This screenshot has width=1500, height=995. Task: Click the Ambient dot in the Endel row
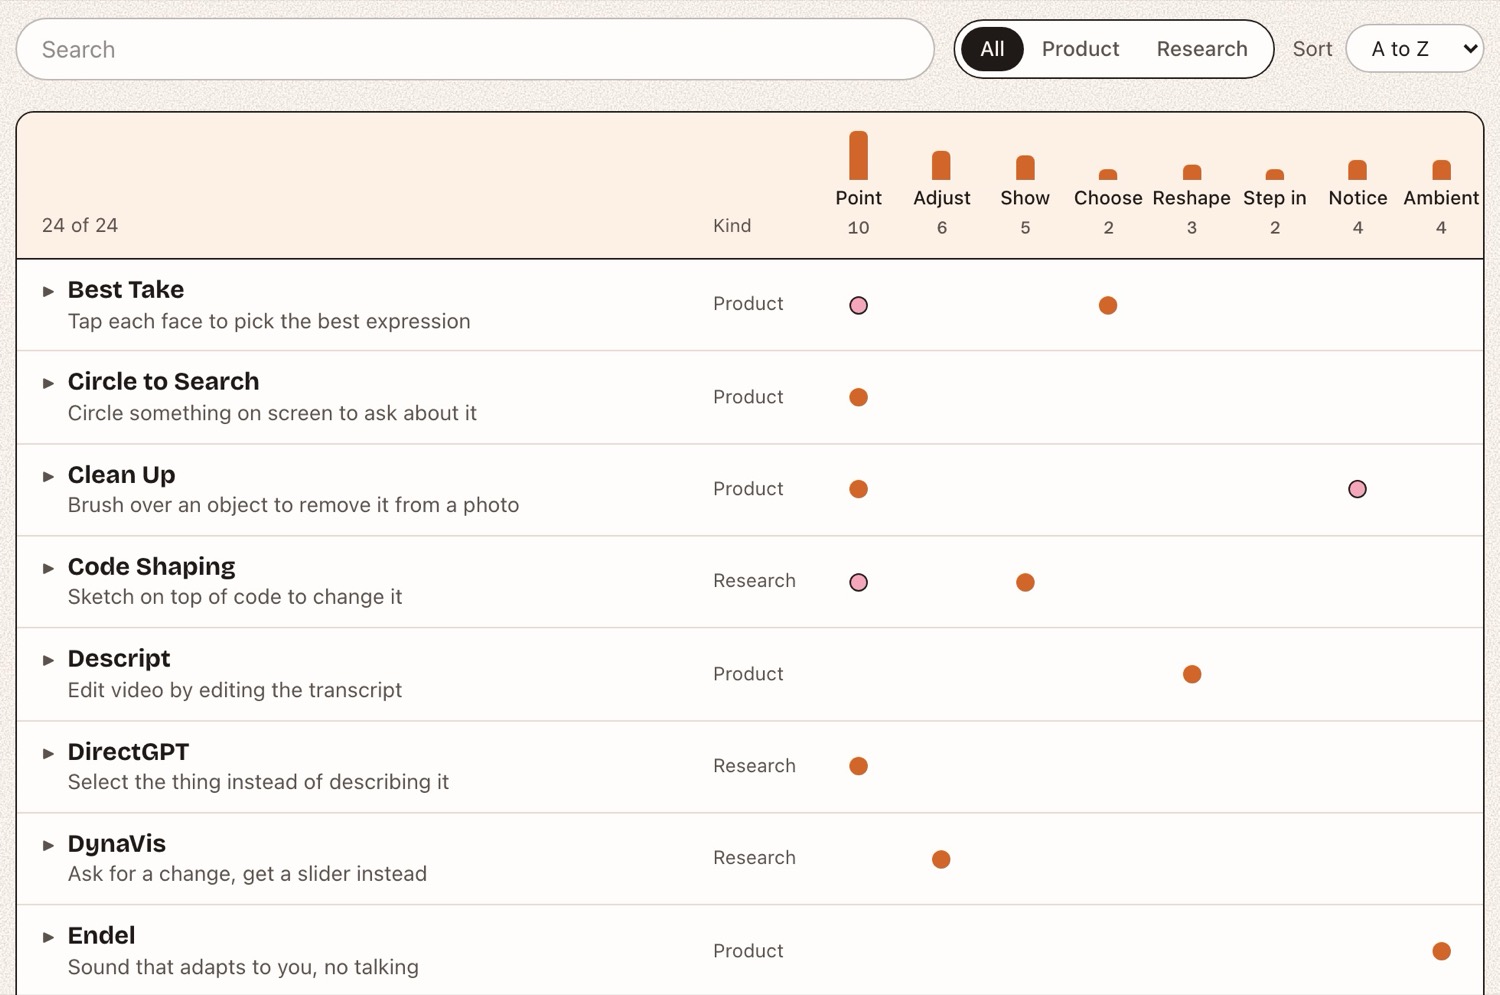pos(1441,951)
